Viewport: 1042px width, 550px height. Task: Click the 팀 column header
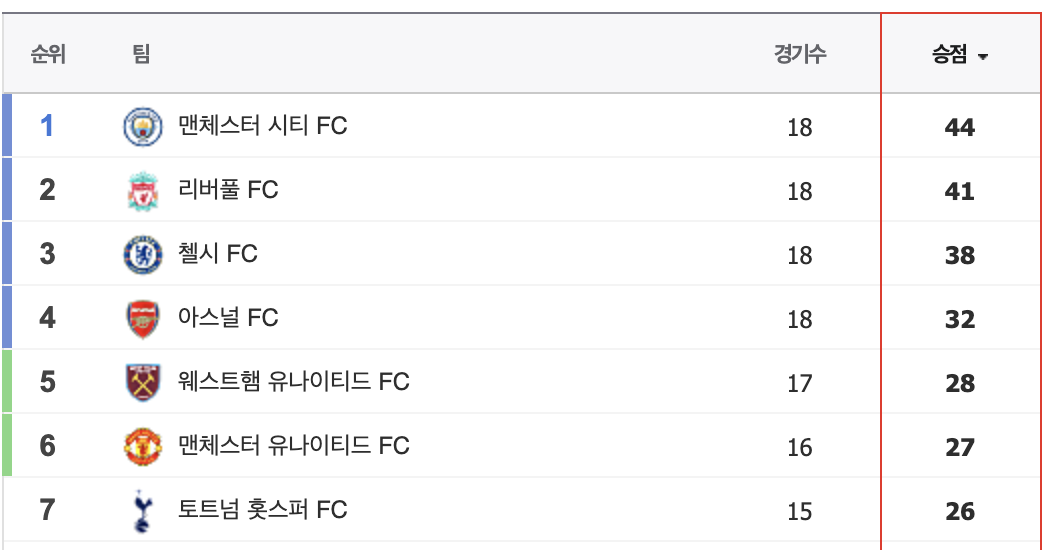[141, 54]
